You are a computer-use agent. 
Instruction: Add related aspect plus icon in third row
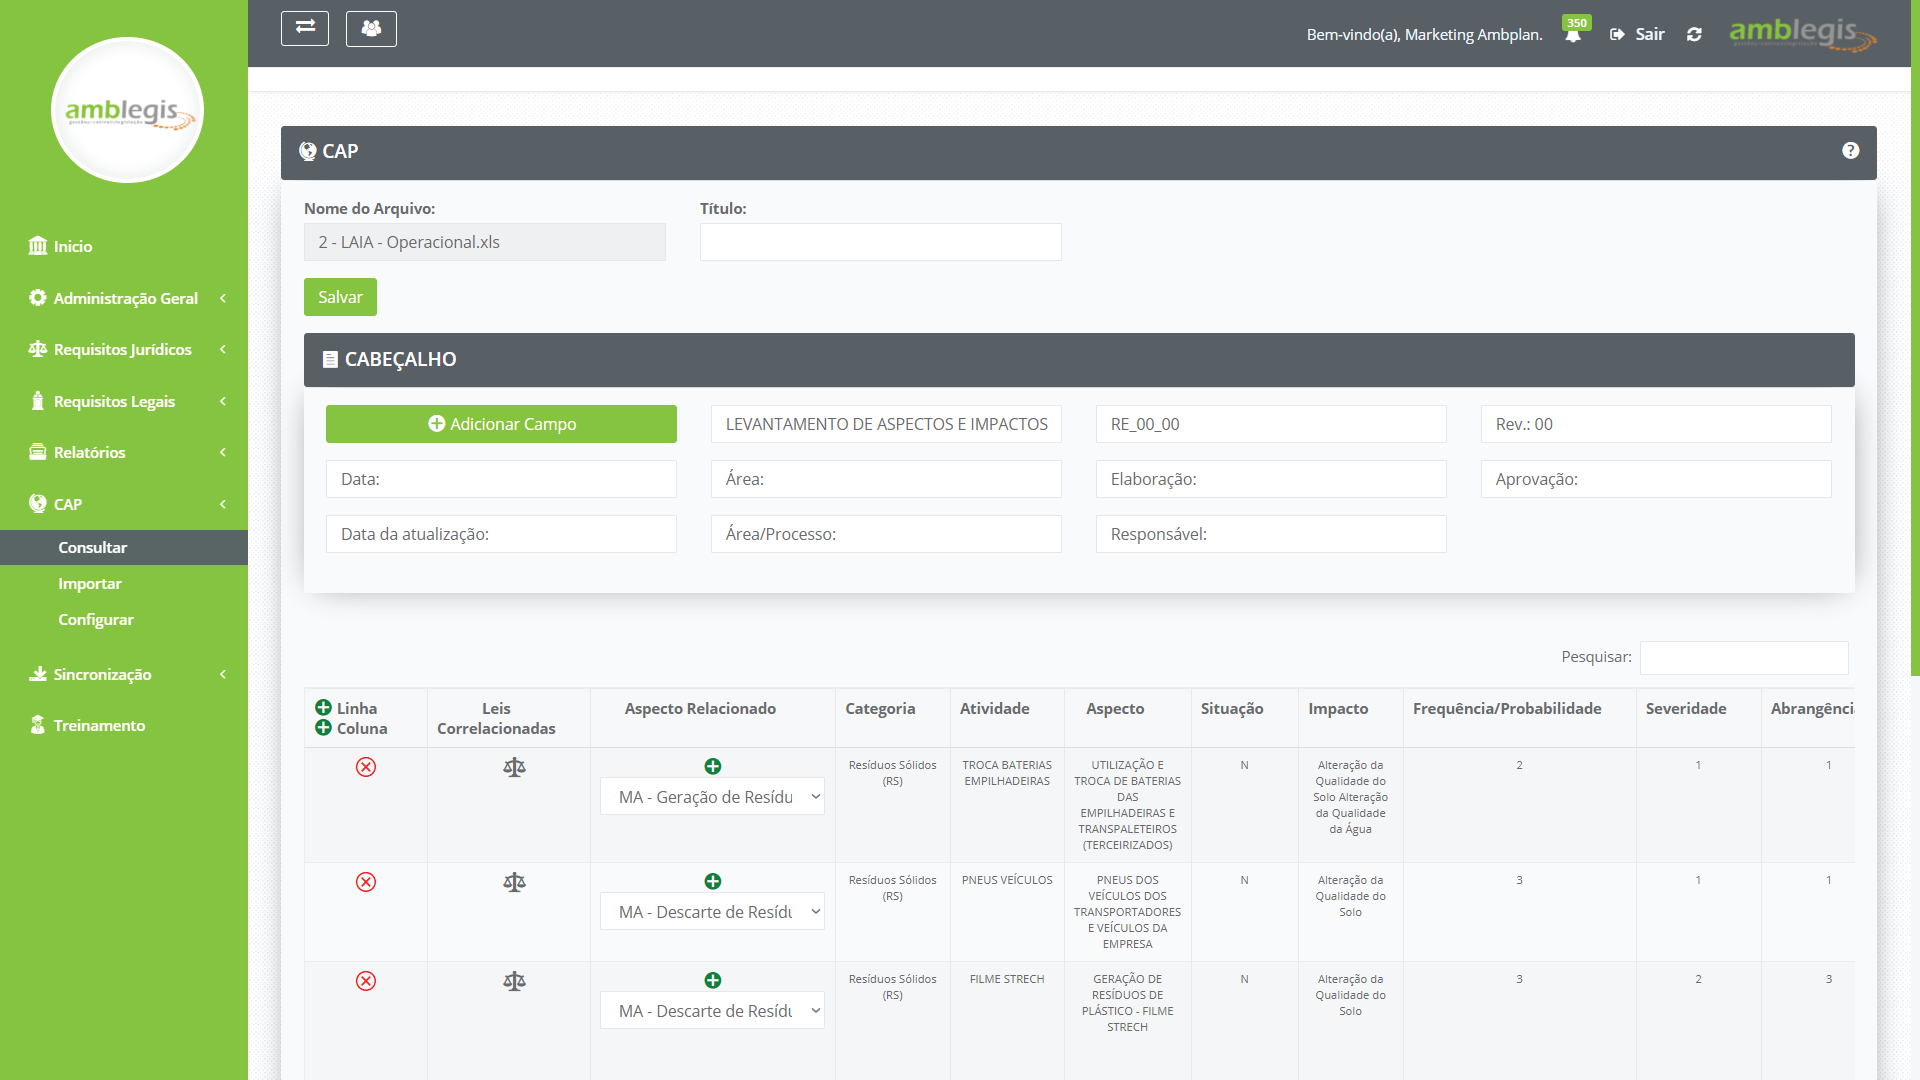[712, 980]
